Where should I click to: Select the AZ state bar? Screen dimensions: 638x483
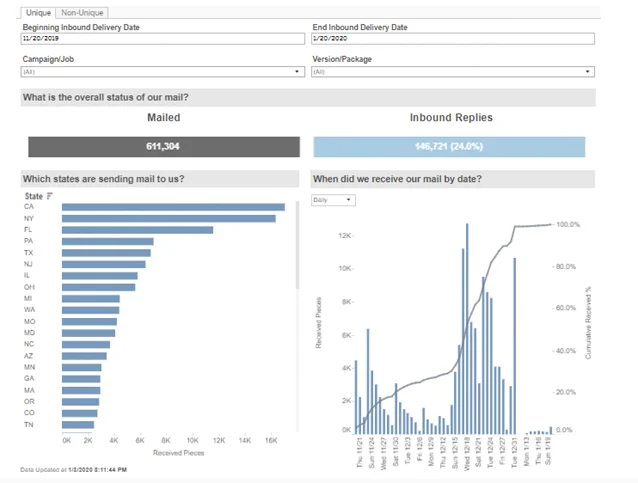coord(84,356)
